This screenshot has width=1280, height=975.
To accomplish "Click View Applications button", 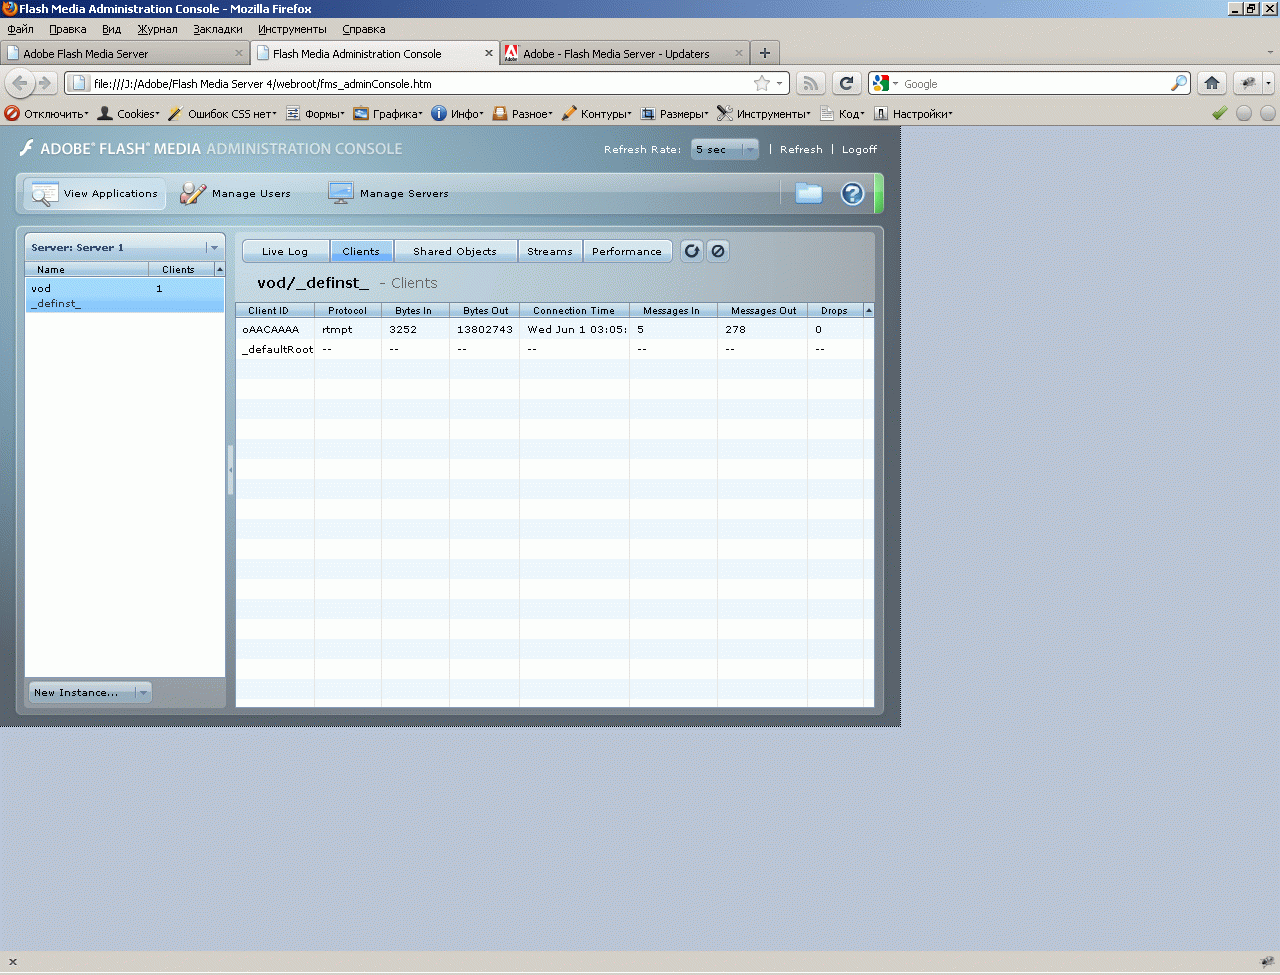I will click(95, 193).
